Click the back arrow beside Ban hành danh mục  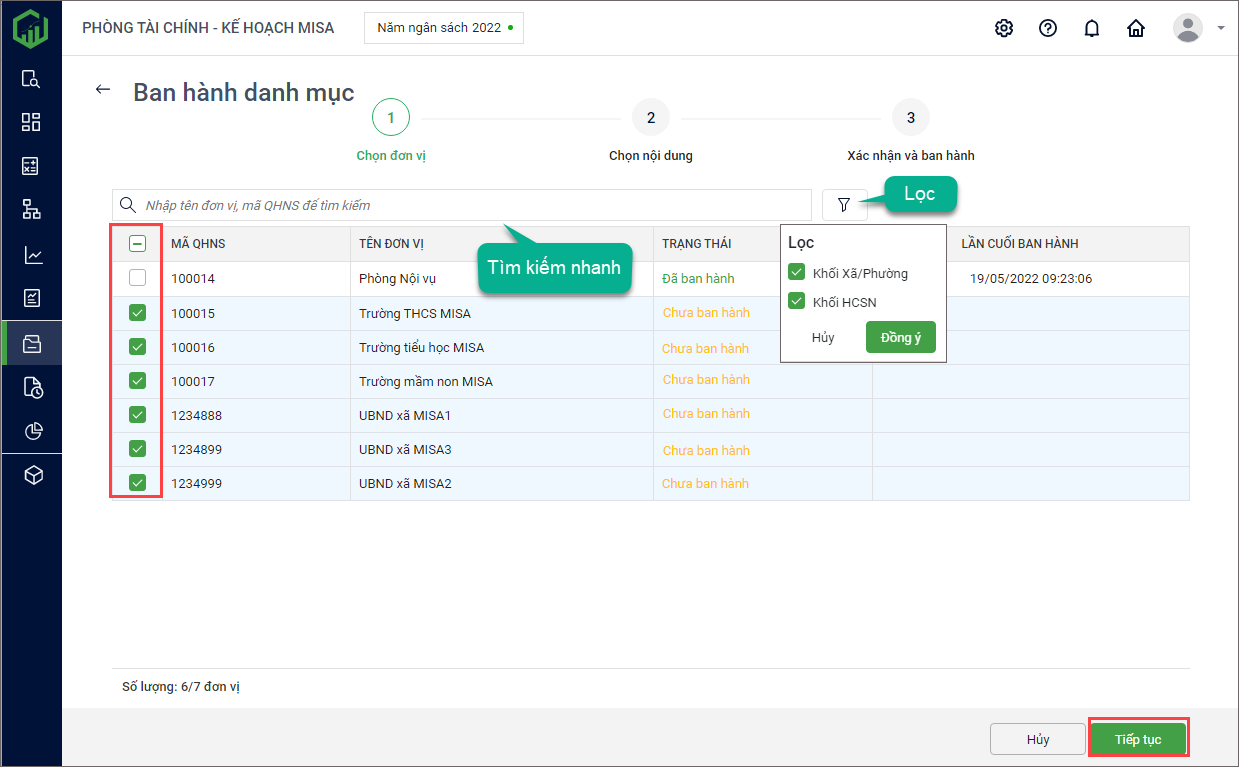point(102,90)
